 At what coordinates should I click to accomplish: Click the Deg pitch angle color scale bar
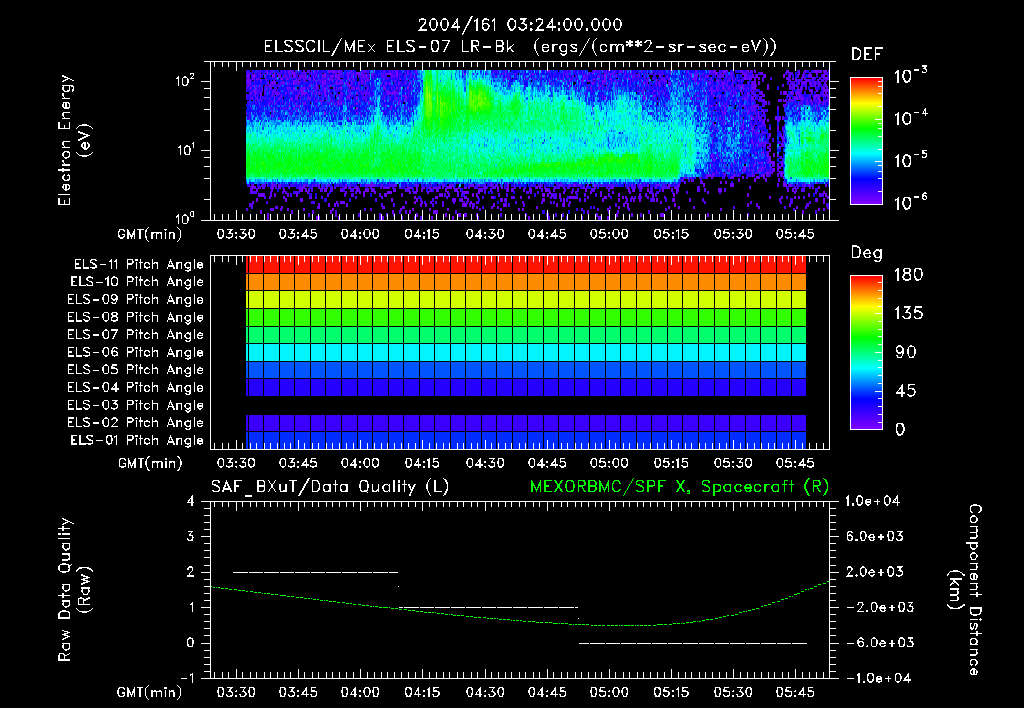tap(866, 352)
